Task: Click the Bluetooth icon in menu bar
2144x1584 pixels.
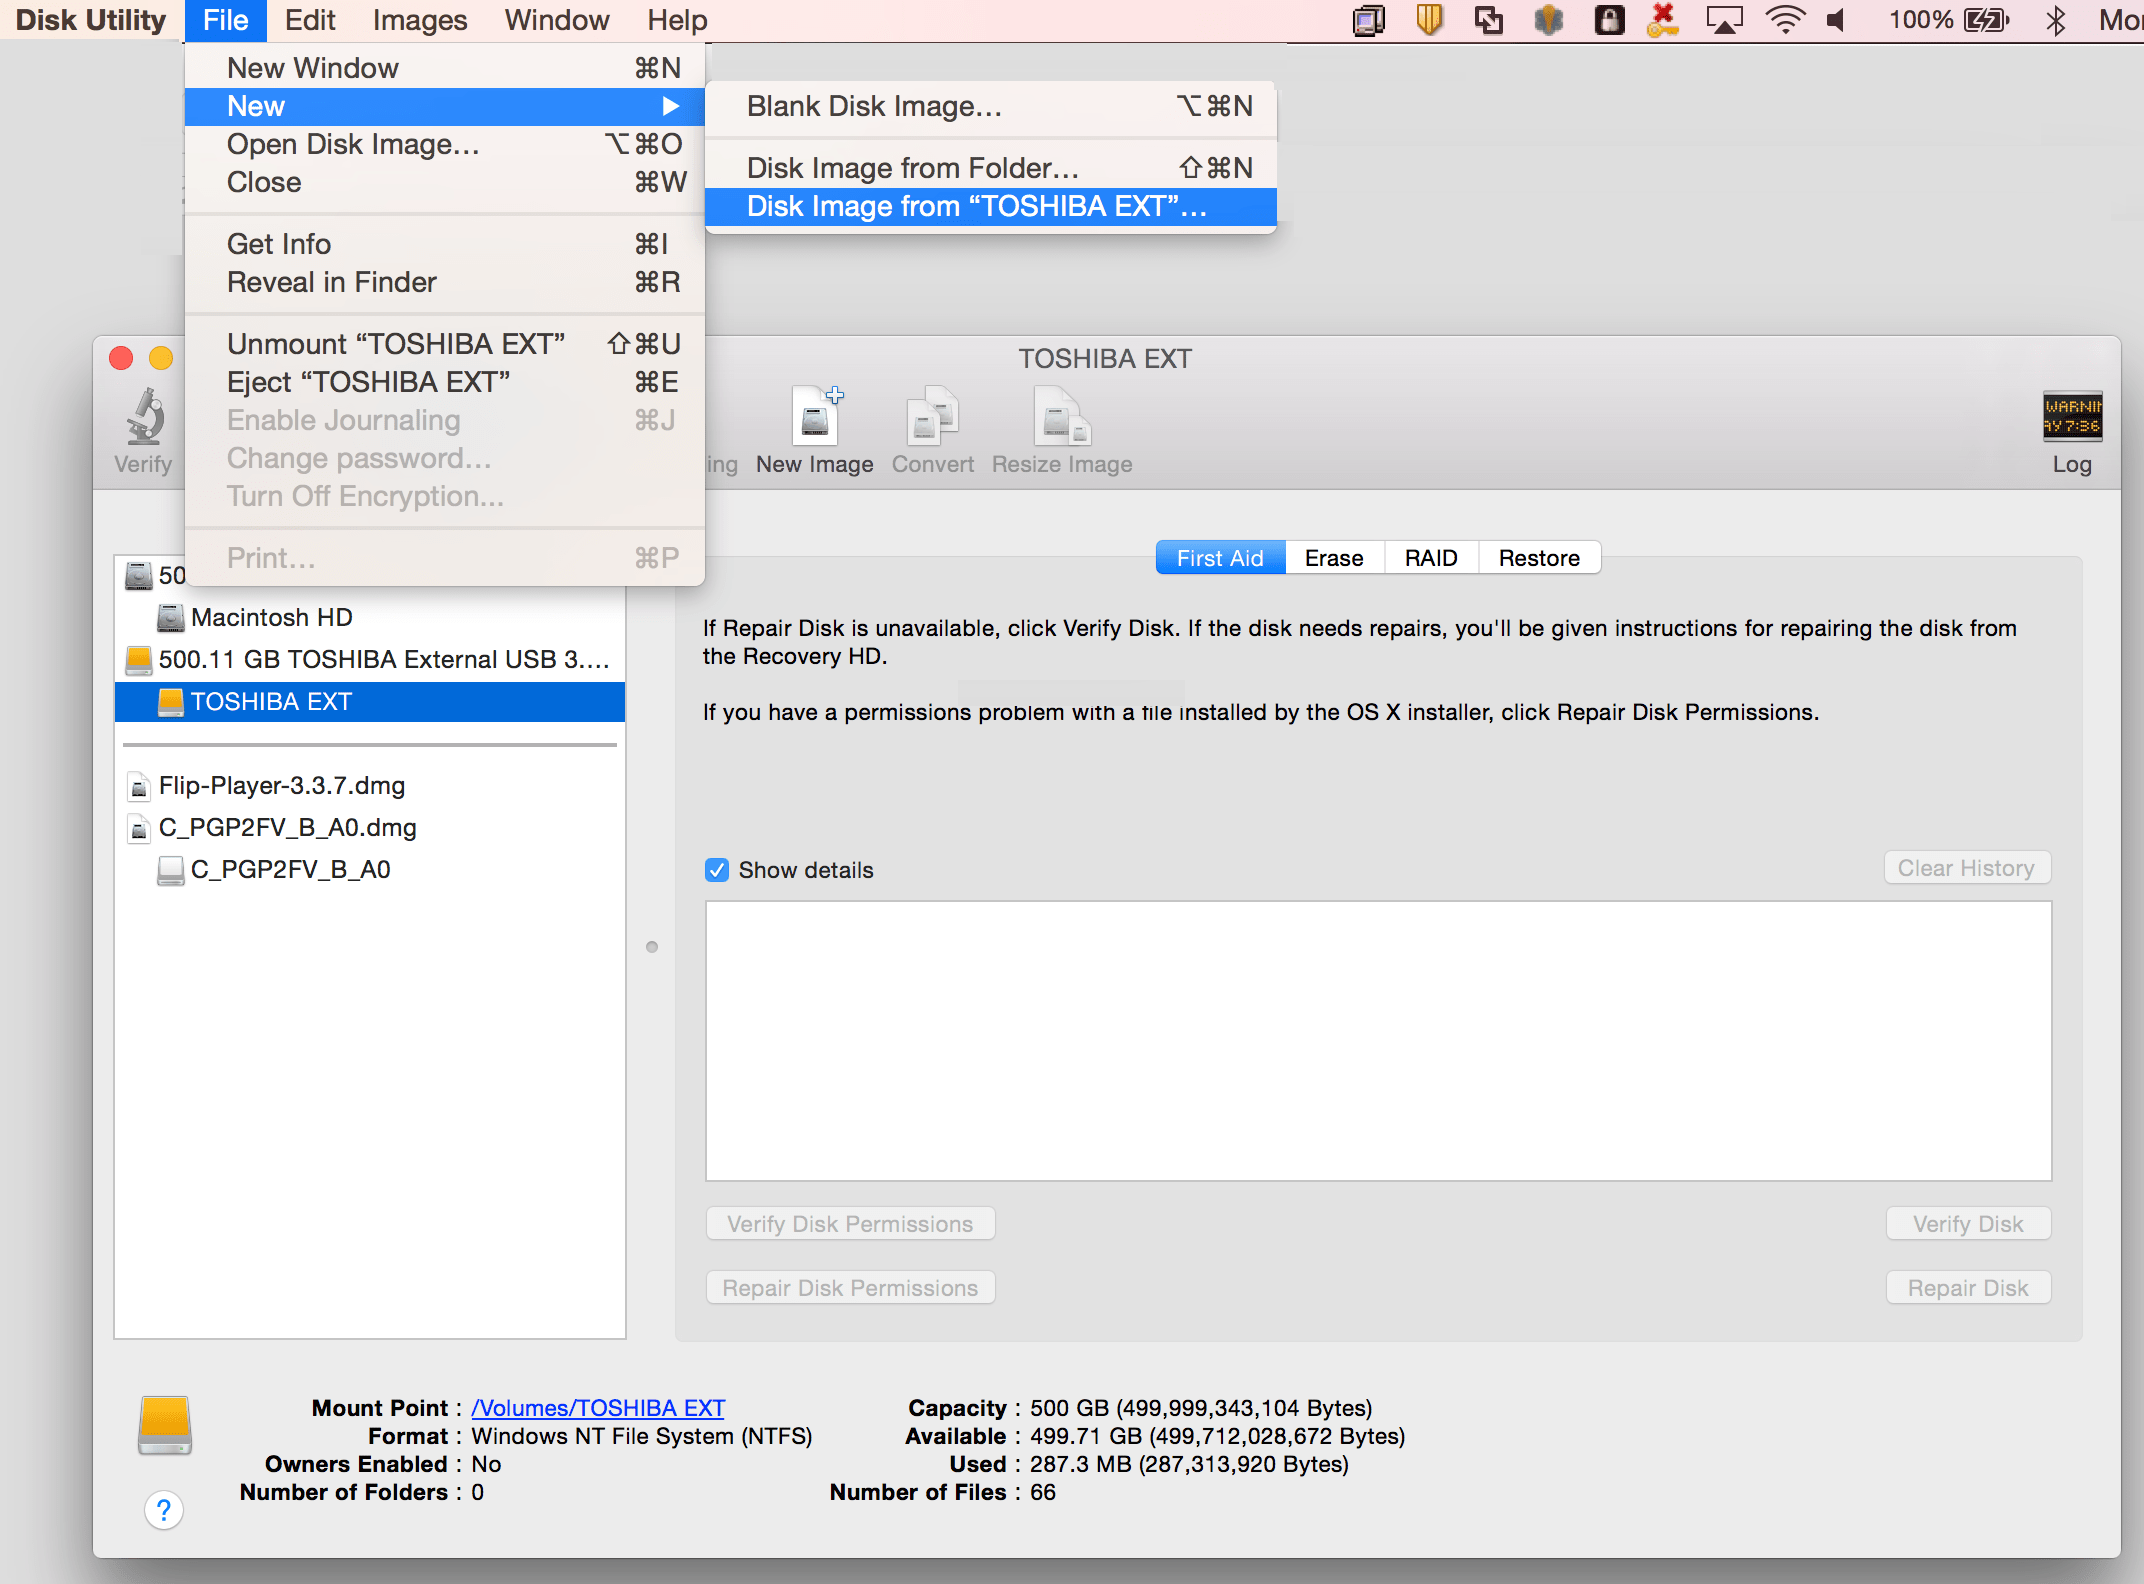Action: coord(2055,20)
